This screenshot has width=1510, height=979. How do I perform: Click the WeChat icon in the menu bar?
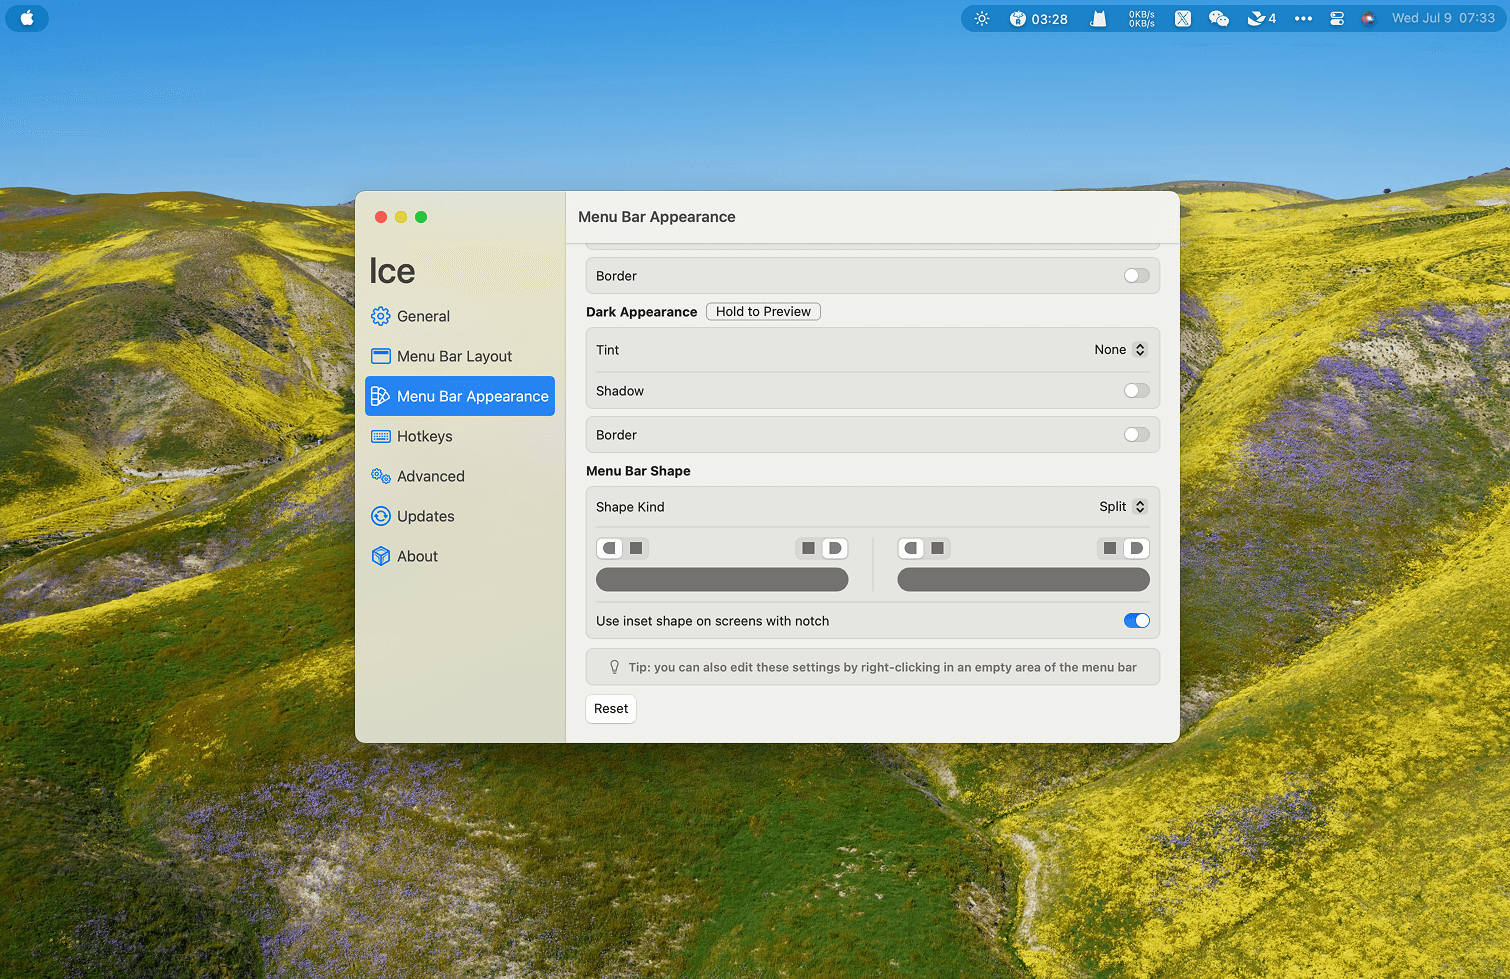point(1219,18)
